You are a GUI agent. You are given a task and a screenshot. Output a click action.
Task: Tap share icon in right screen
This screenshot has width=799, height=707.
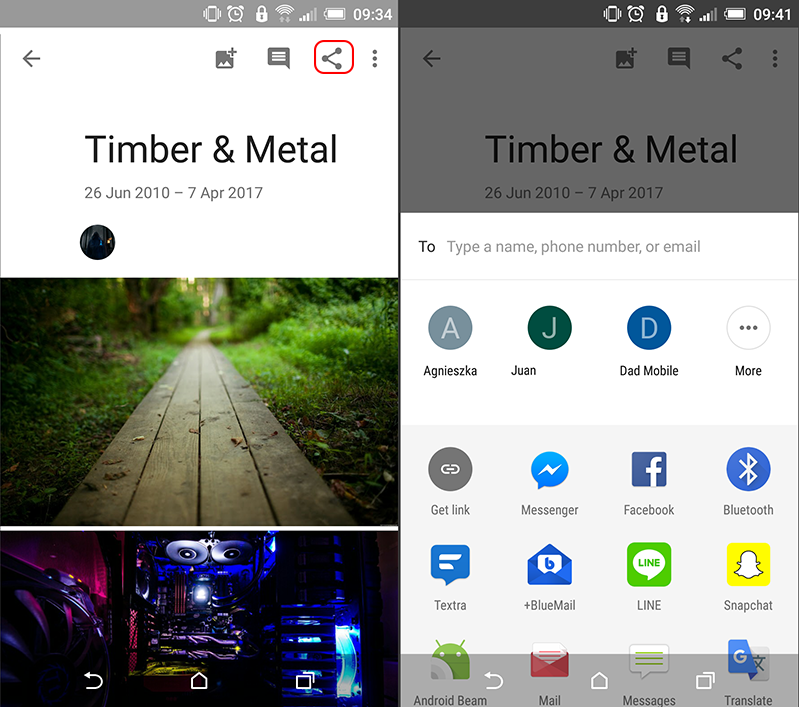pos(732,59)
